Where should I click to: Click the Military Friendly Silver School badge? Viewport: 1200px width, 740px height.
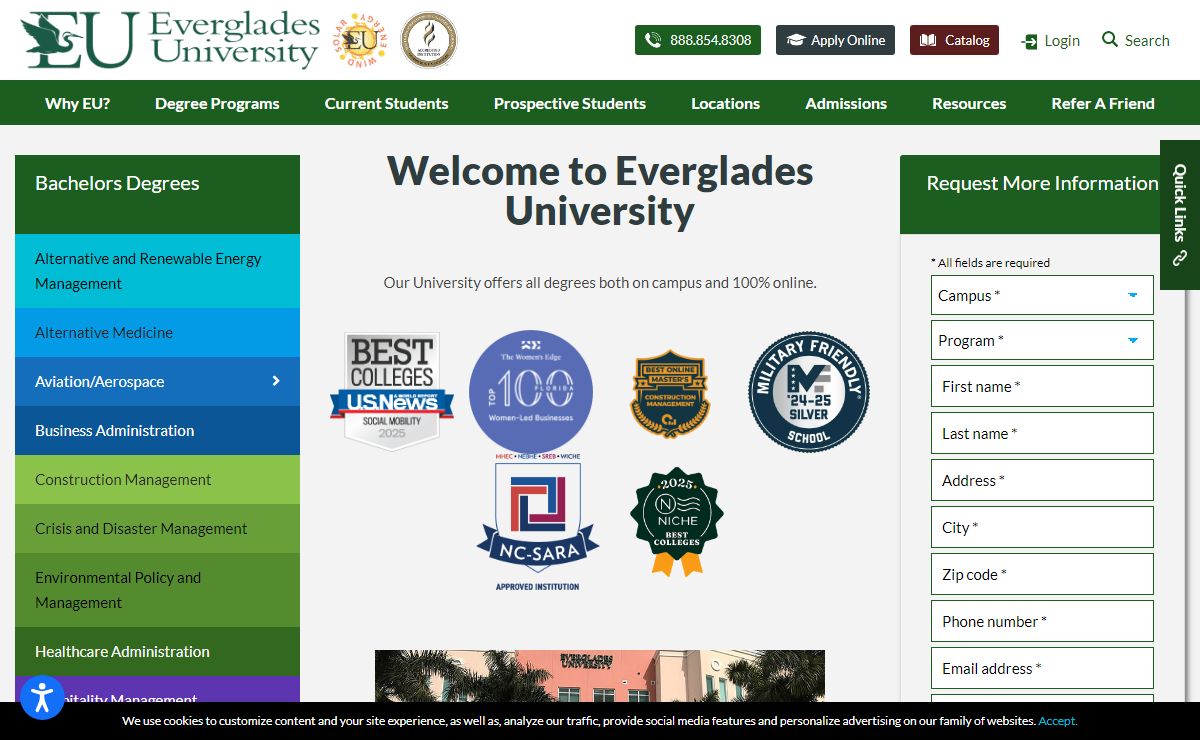(809, 392)
